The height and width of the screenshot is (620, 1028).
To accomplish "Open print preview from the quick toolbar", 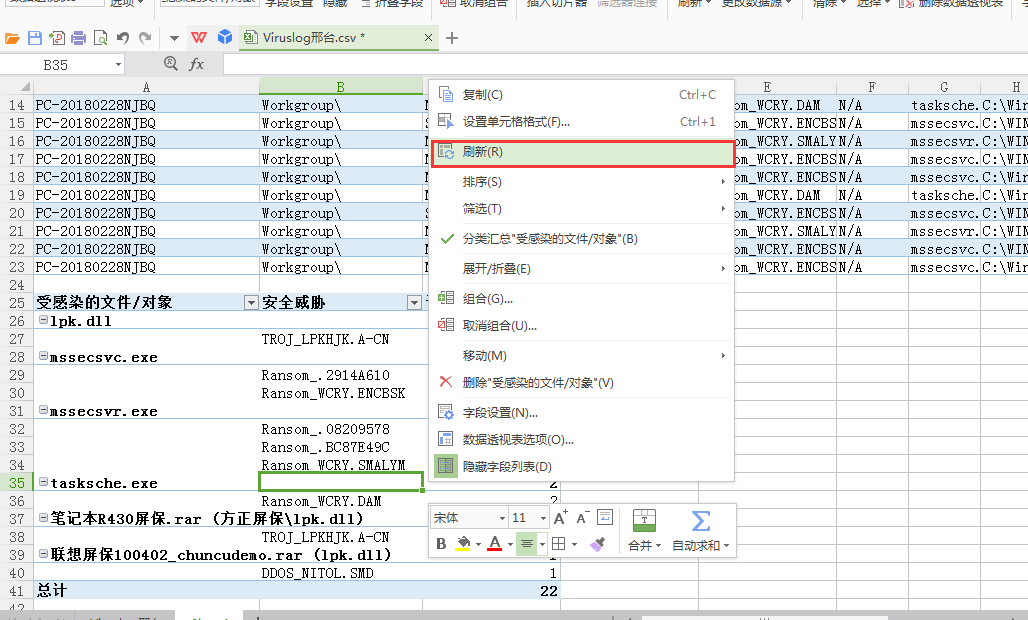I will point(100,38).
